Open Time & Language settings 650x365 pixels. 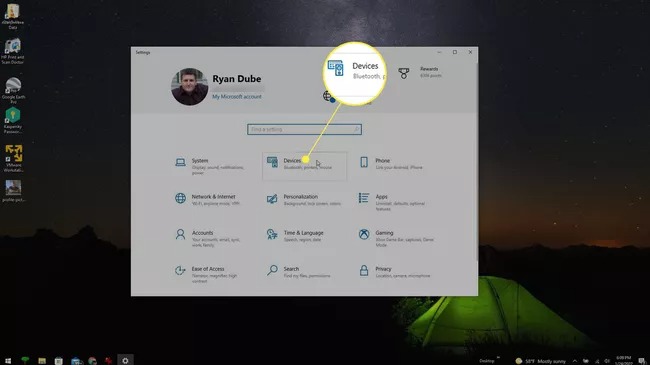point(304,236)
